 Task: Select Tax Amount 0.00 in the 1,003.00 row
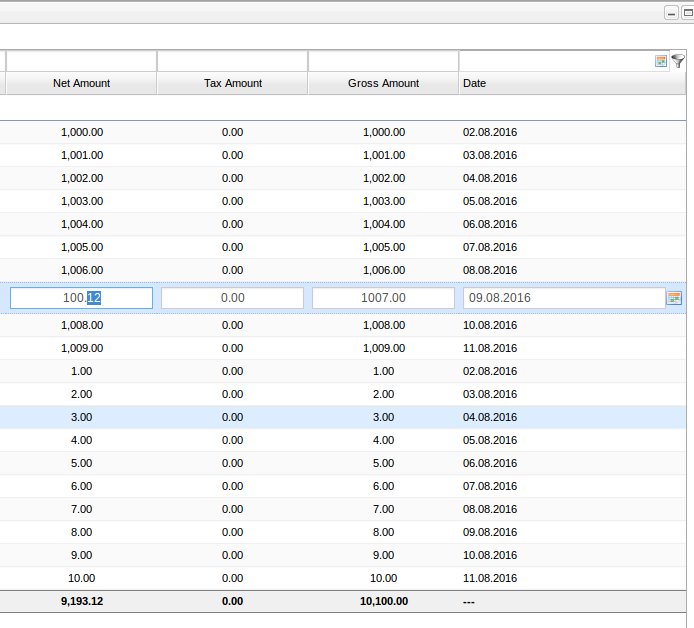point(232,201)
